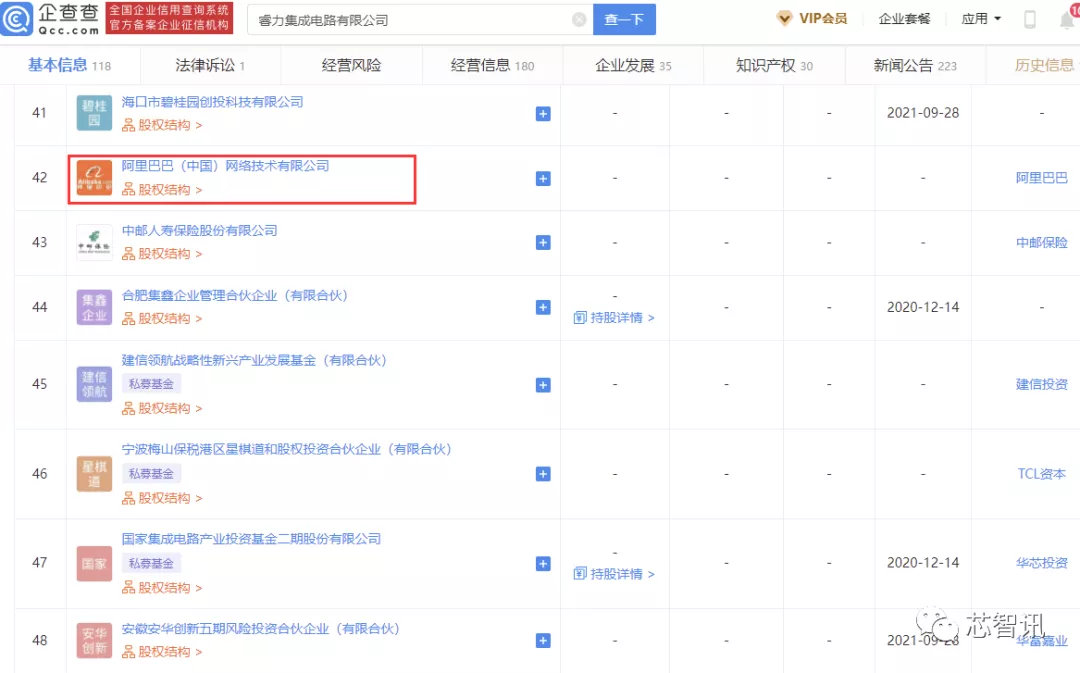Expand row 46 宁波梅山 plus icon

click(543, 474)
